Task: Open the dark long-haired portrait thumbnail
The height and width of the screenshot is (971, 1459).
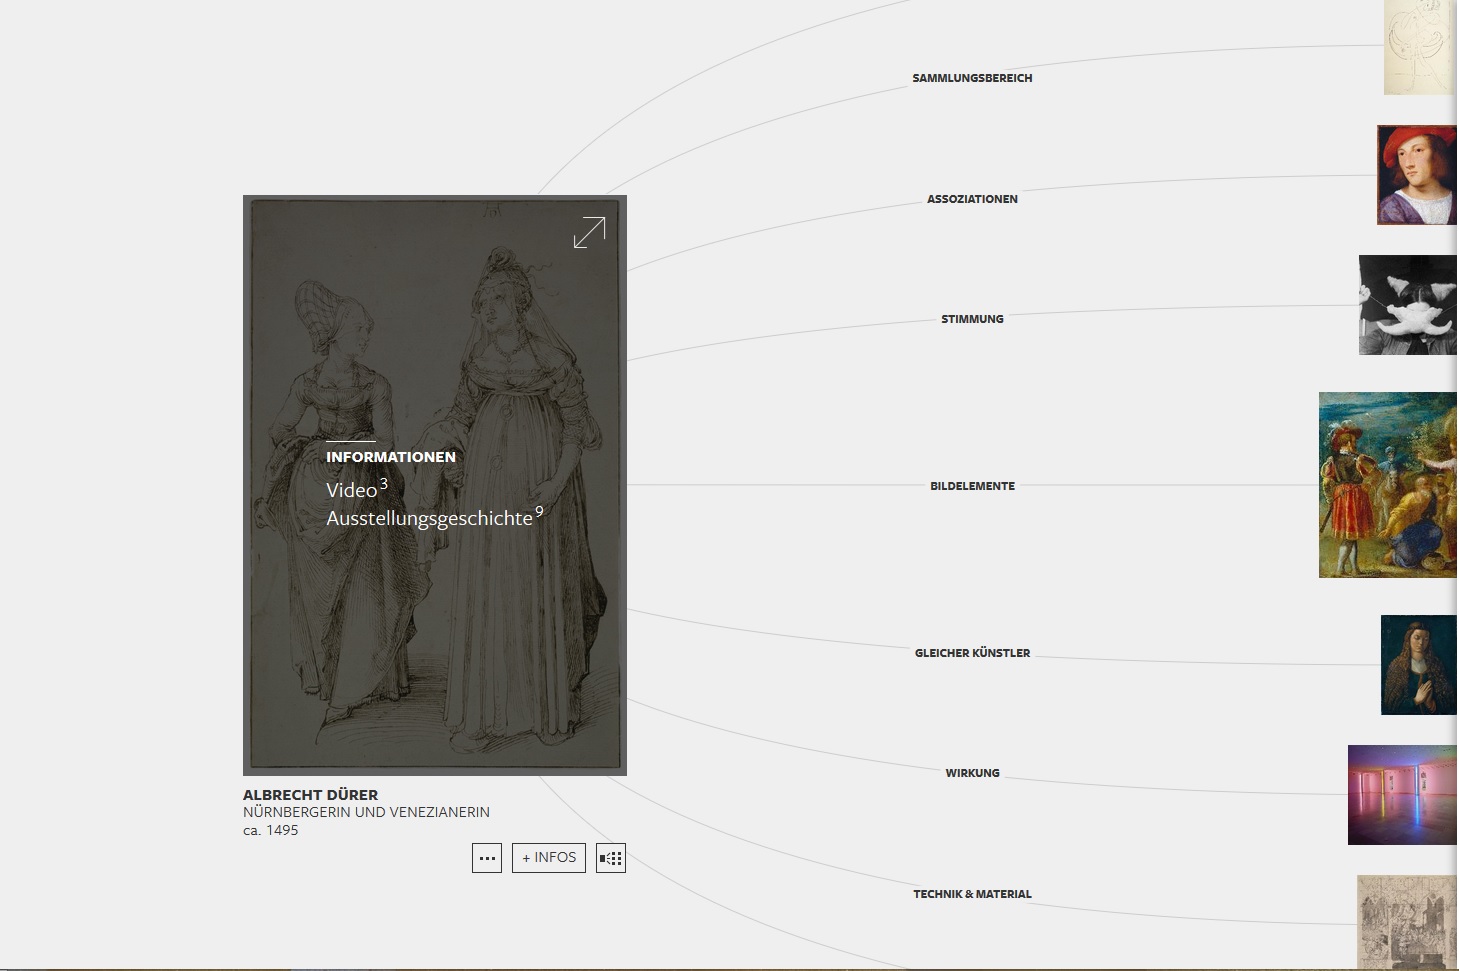Action: [x=1419, y=665]
